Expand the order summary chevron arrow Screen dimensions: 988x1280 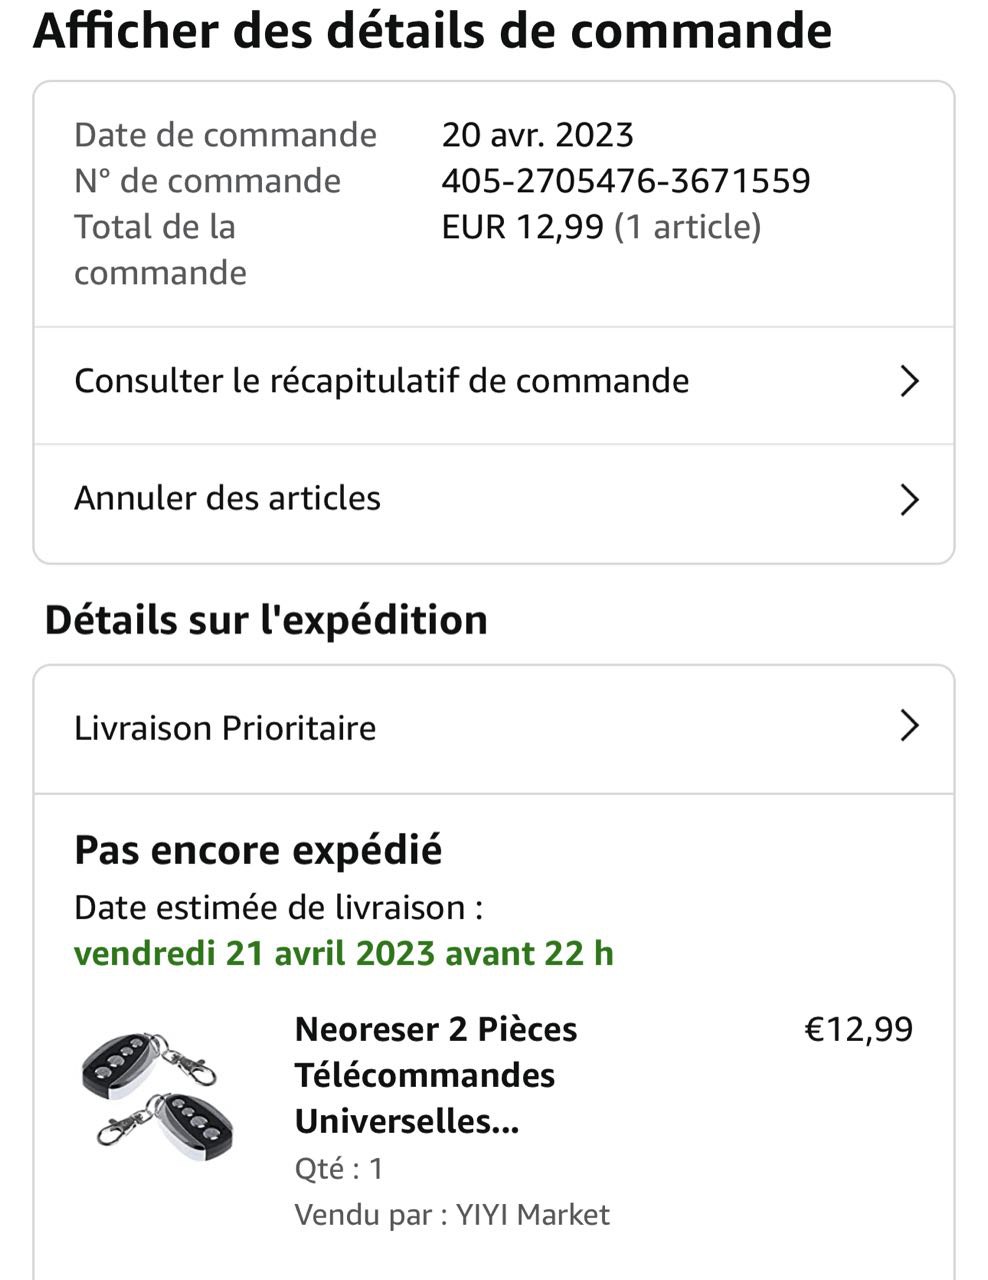[908, 381]
